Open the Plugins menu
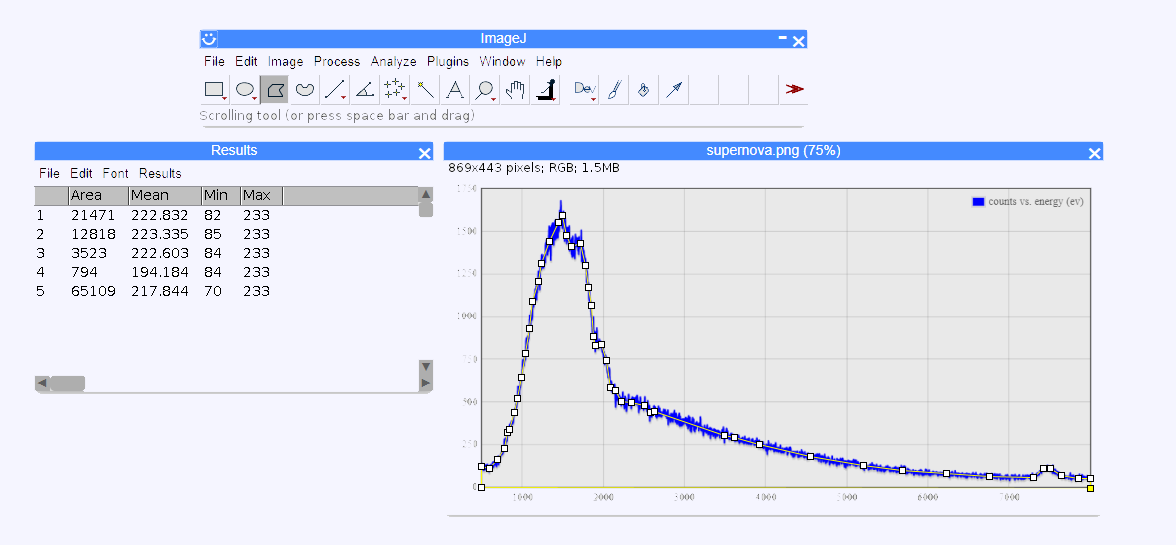The image size is (1176, 545). (x=447, y=61)
